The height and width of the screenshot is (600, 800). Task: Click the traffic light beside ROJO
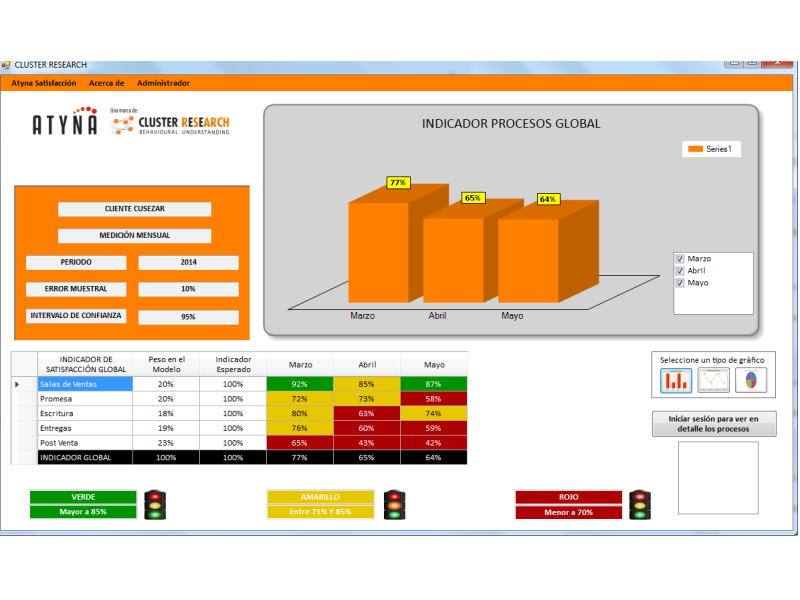(640, 504)
